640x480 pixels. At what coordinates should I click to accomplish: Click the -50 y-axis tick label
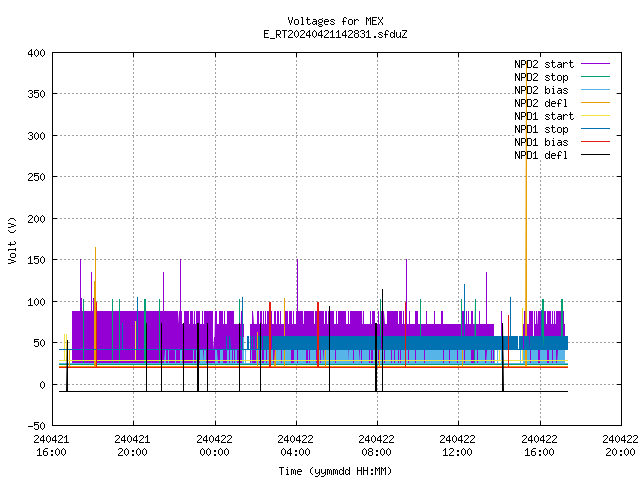36,426
